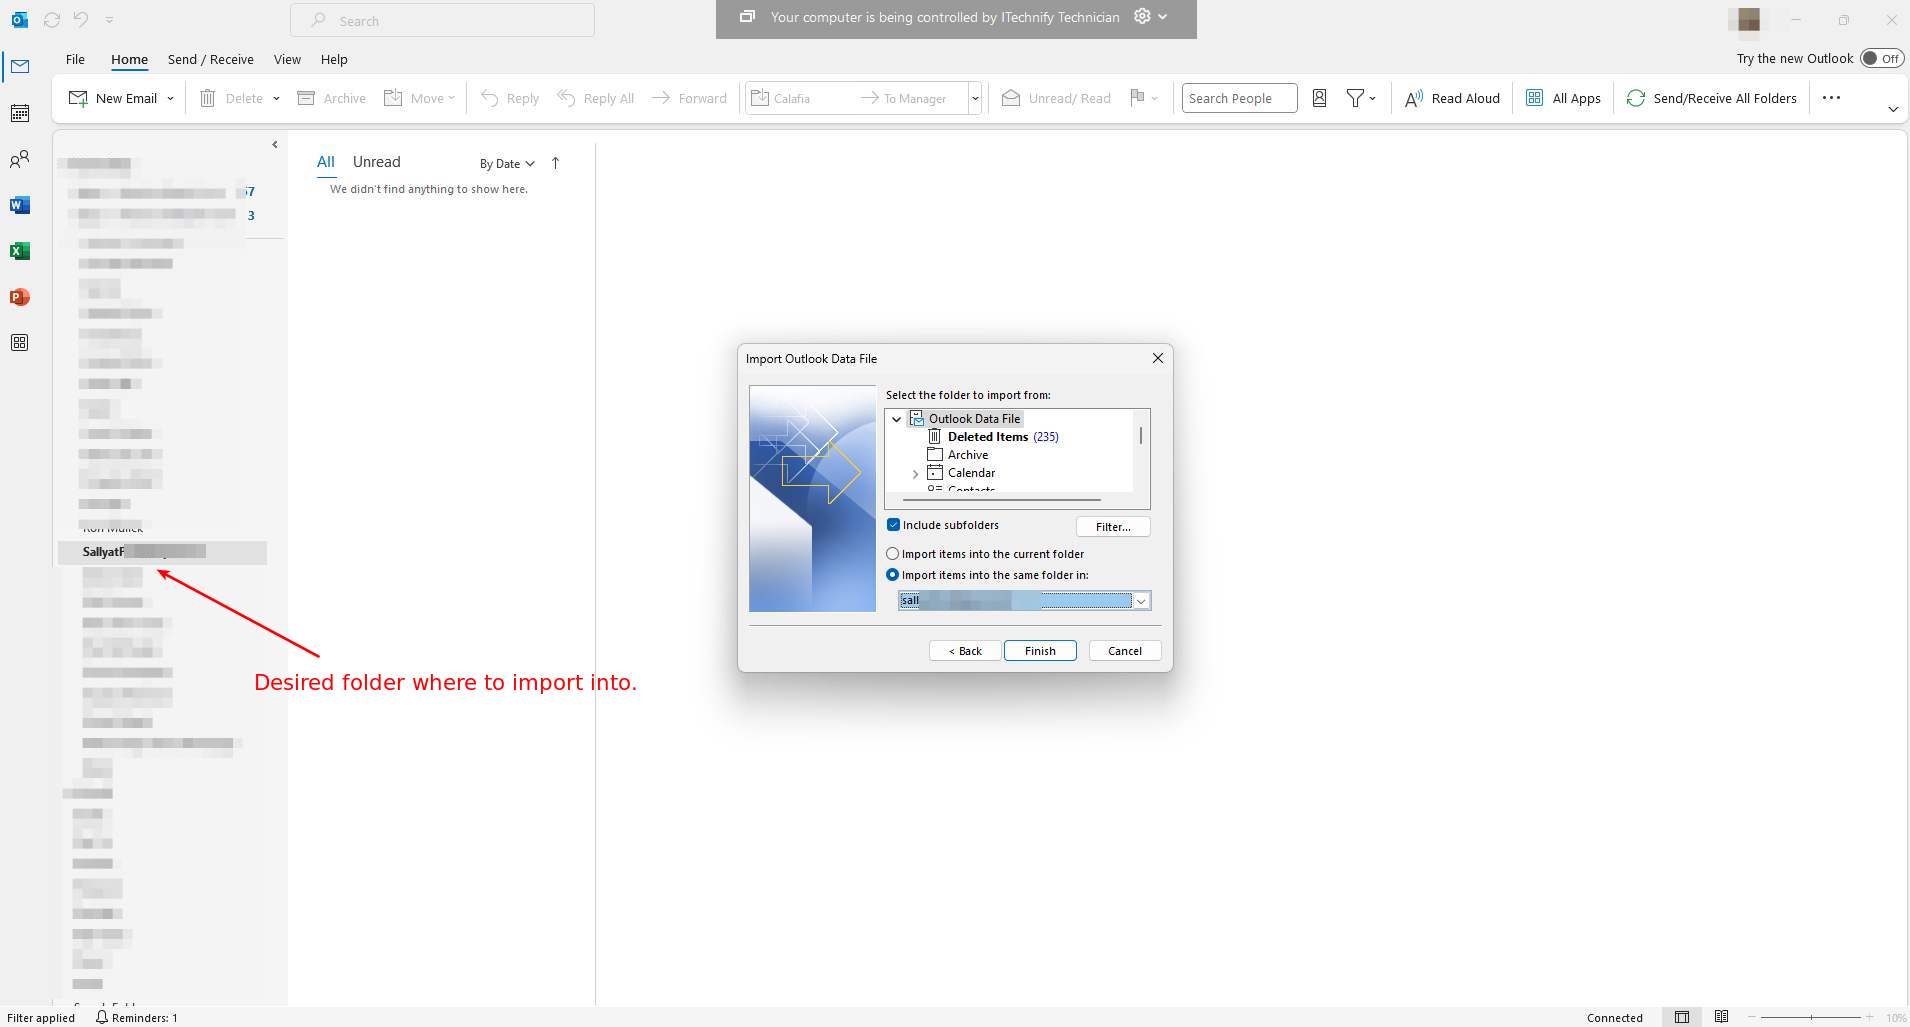Open the Move dropdown
1910x1027 pixels.
(420, 98)
